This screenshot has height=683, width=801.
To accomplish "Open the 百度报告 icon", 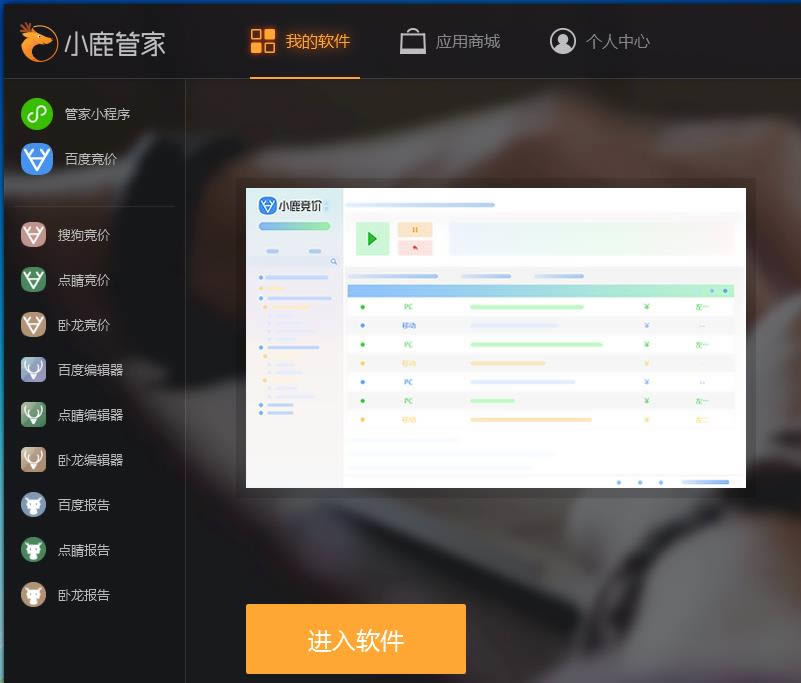I will (34, 505).
